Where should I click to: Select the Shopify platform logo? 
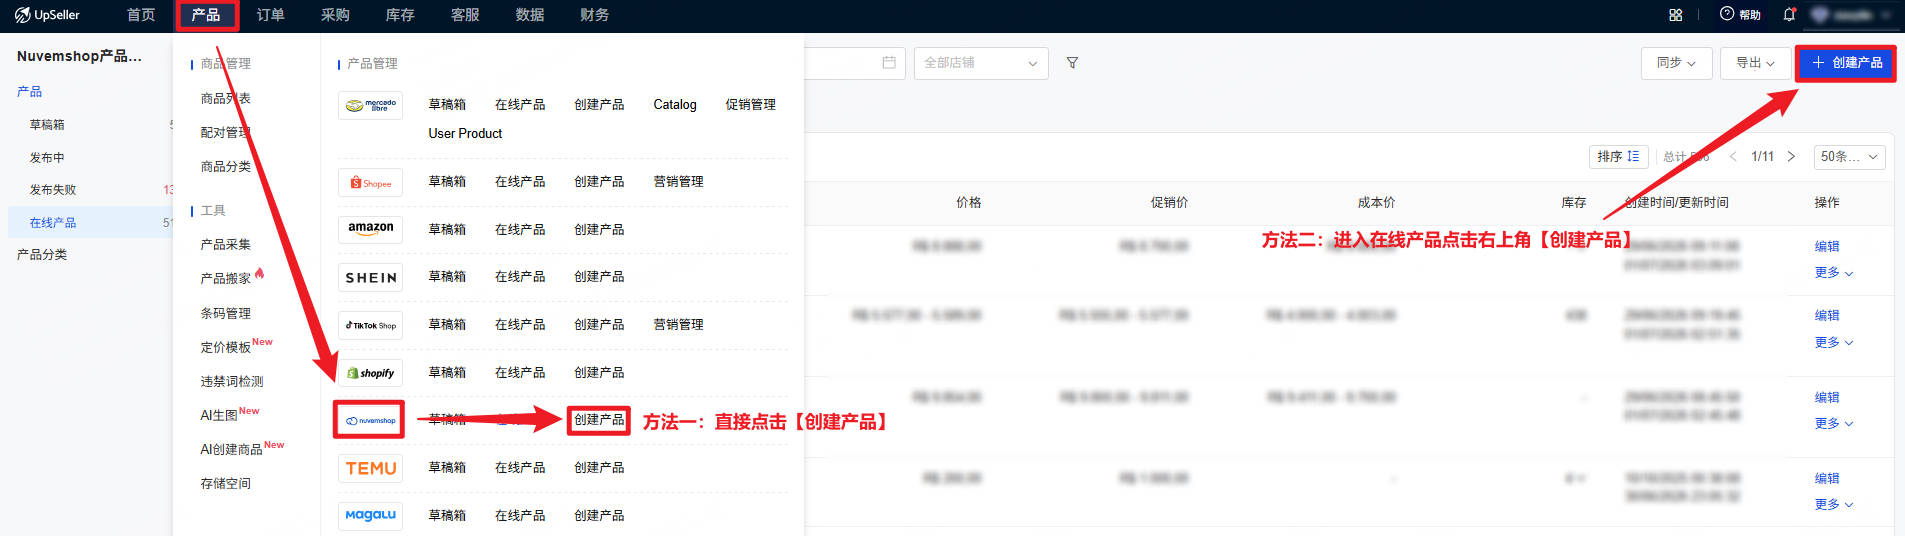pos(370,373)
